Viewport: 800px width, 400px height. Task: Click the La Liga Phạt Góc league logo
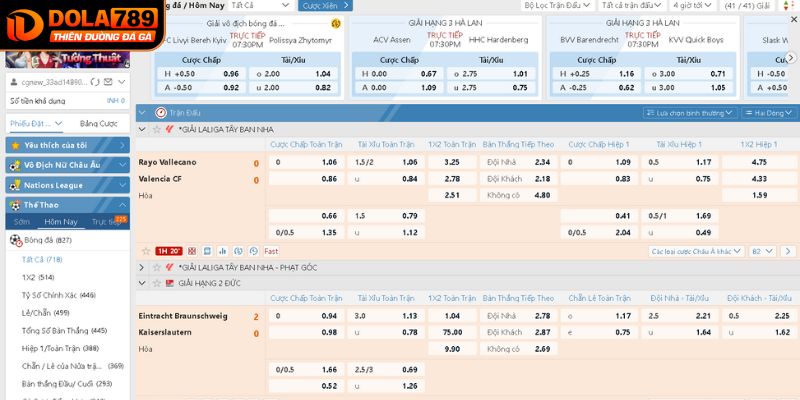click(170, 267)
